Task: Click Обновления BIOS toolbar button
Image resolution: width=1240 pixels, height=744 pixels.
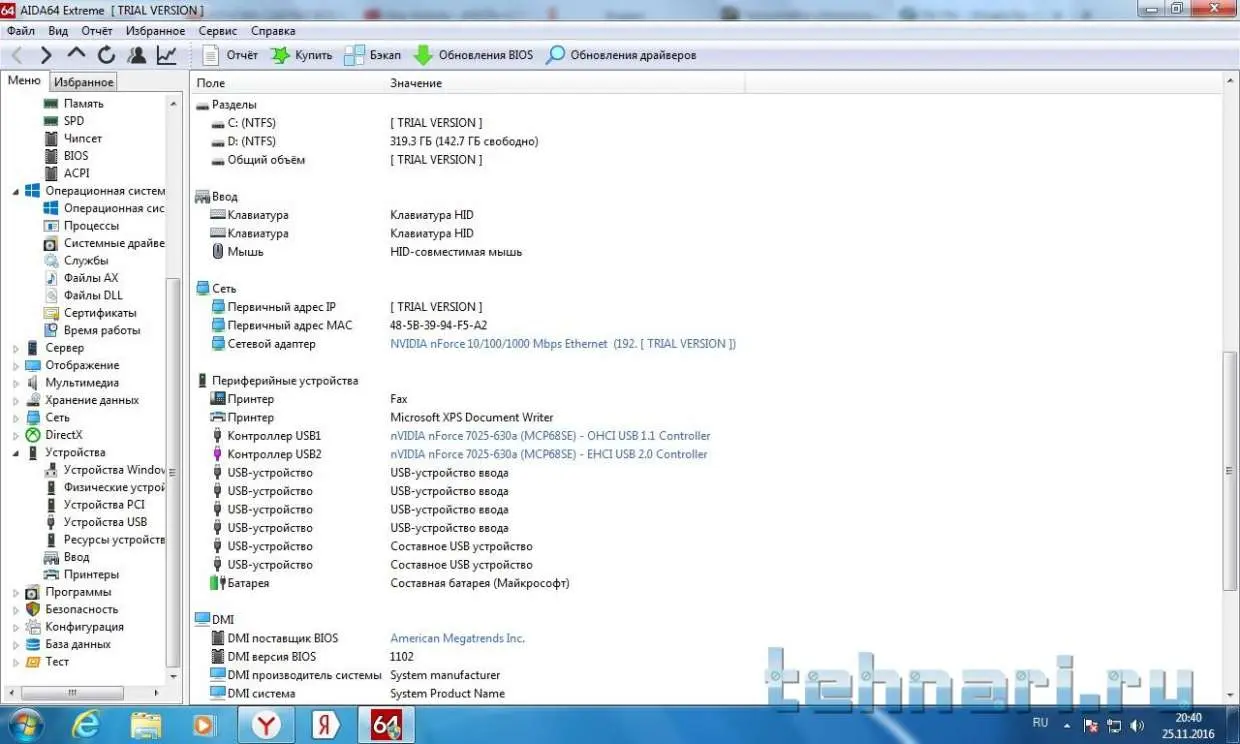Action: tap(473, 55)
